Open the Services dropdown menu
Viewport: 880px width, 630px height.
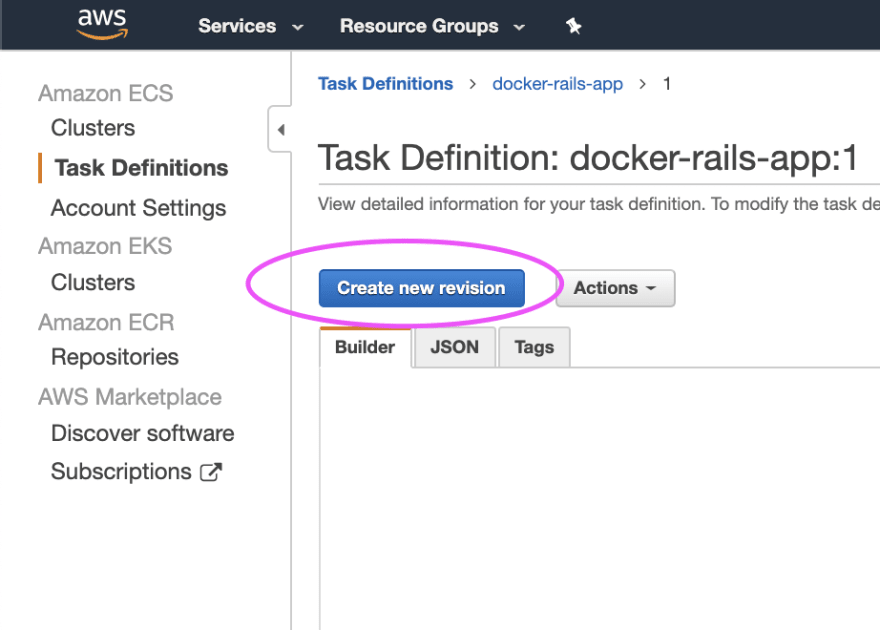250,26
